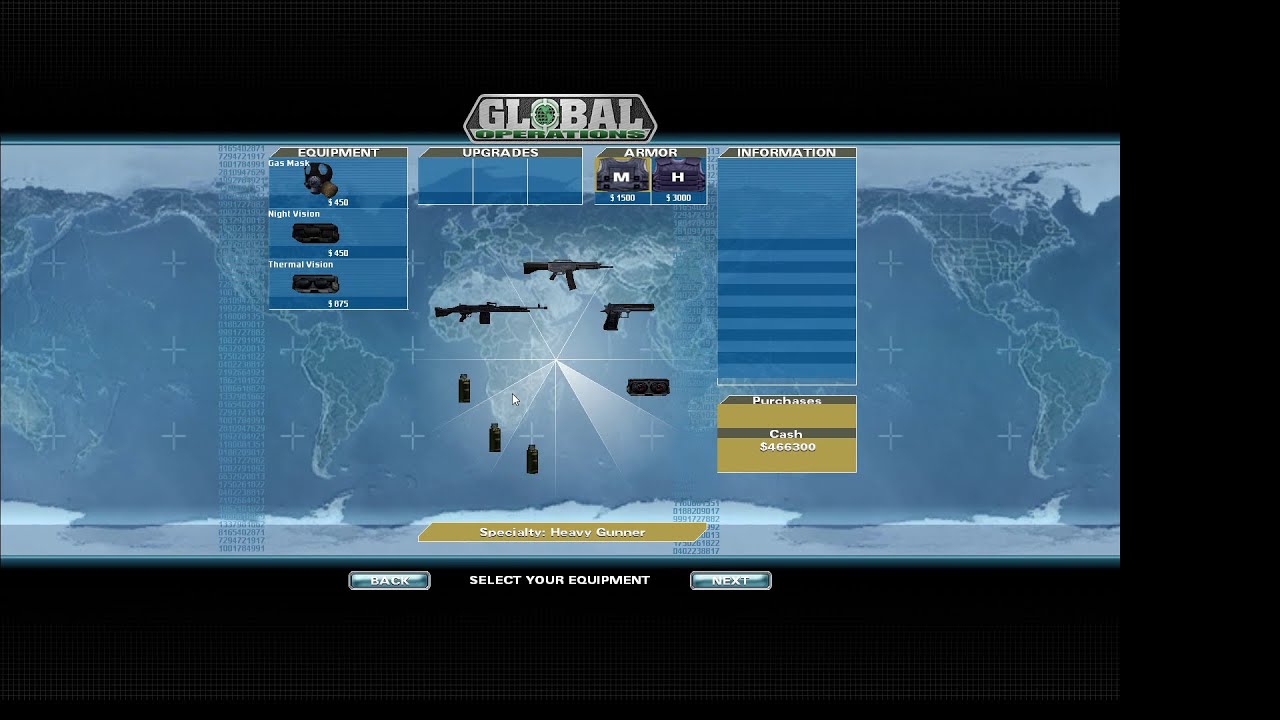Image resolution: width=1280 pixels, height=720 pixels.
Task: Select the Night Vision goggles item
Action: point(338,233)
